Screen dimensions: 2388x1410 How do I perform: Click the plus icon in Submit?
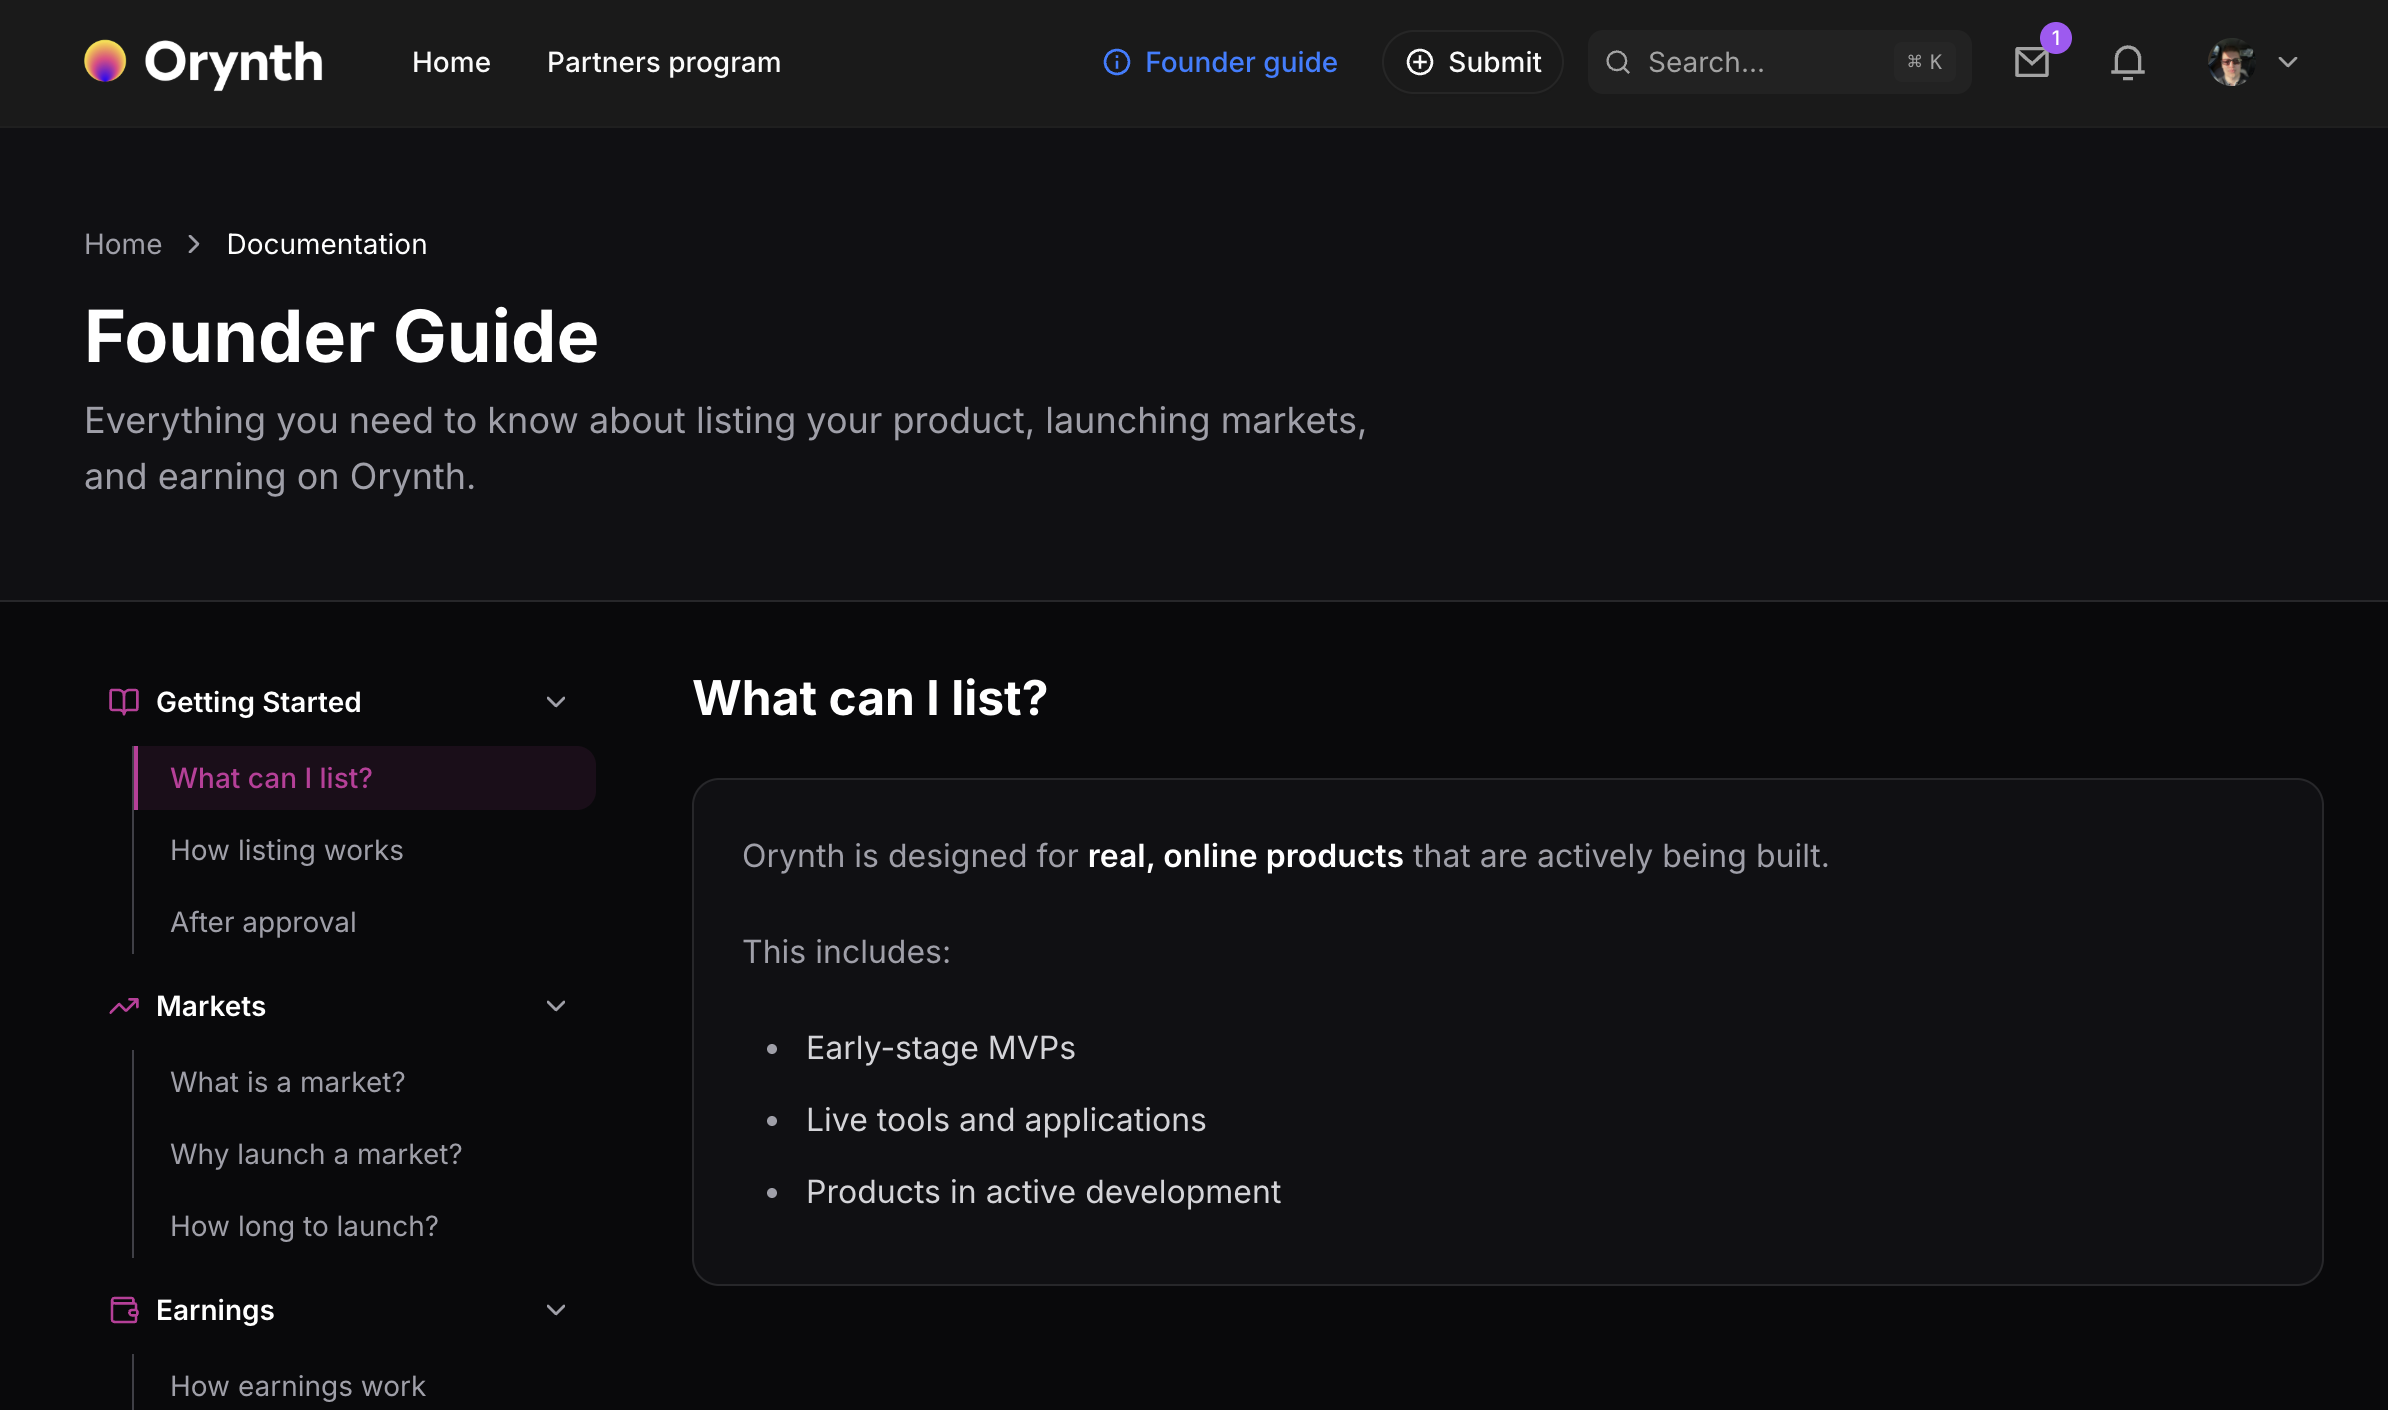point(1419,62)
